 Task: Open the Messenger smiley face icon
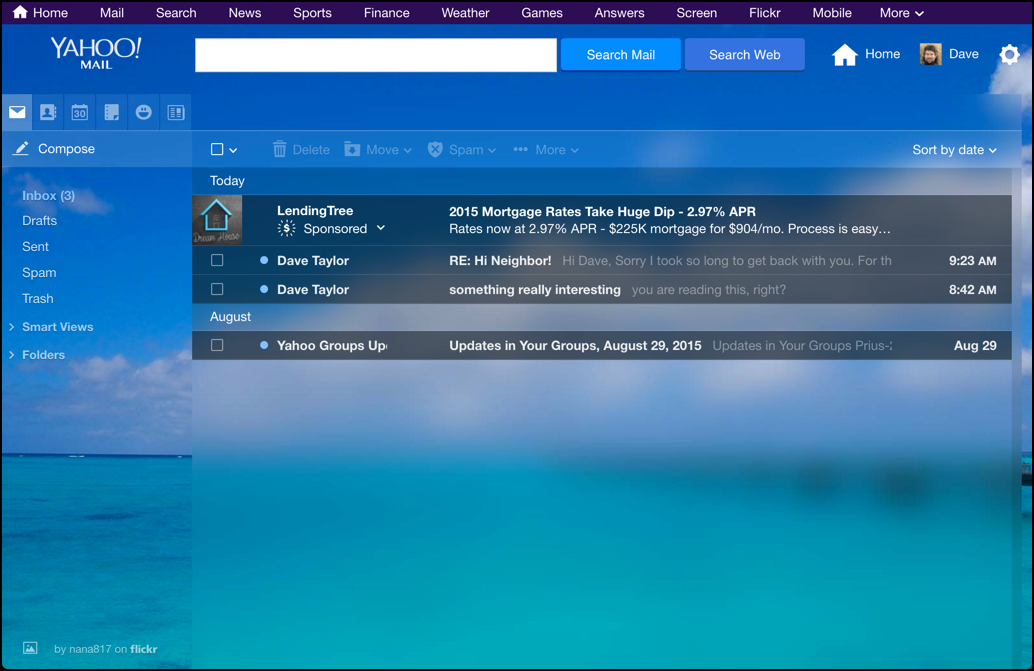tap(144, 113)
